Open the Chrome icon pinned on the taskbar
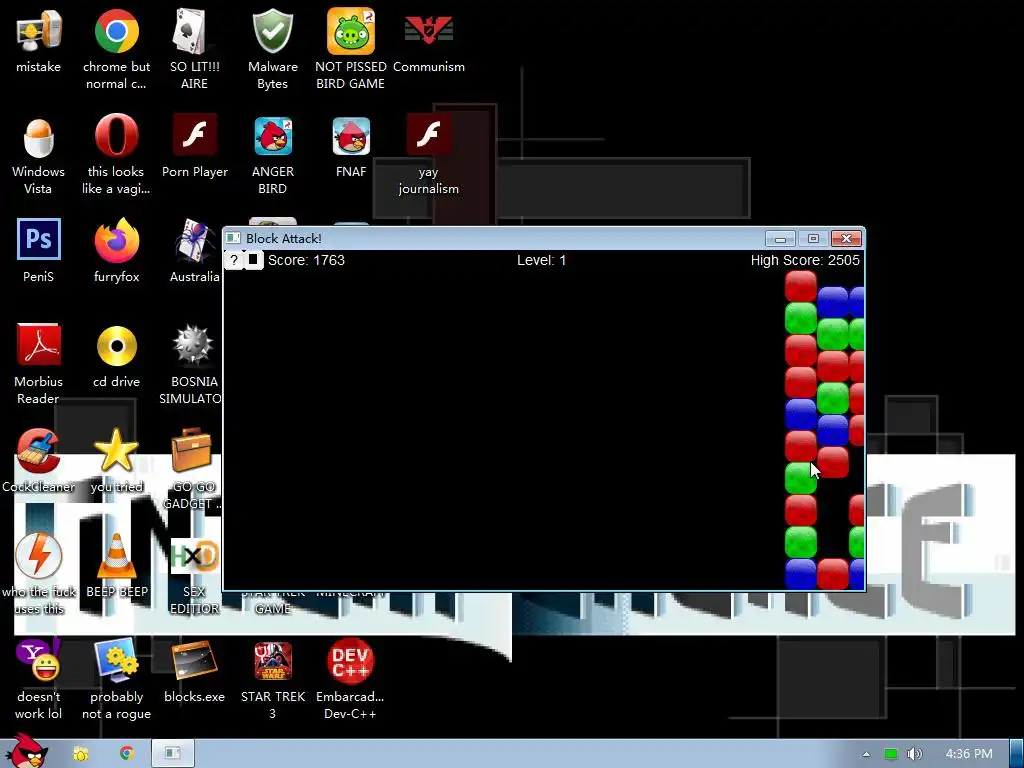 coord(127,754)
